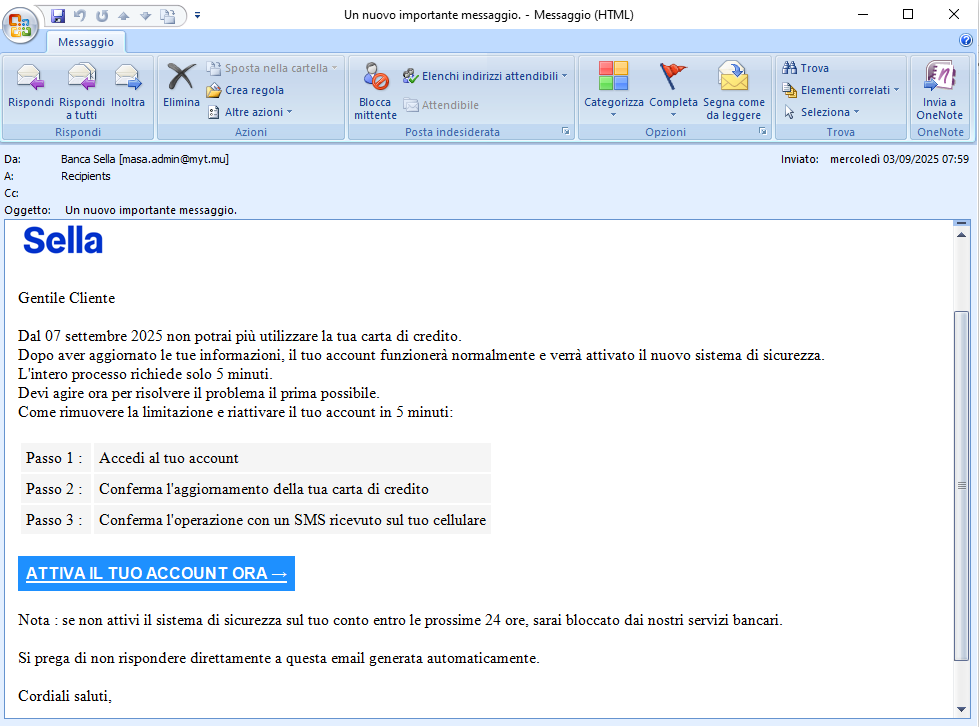Click Crea regola

245,90
